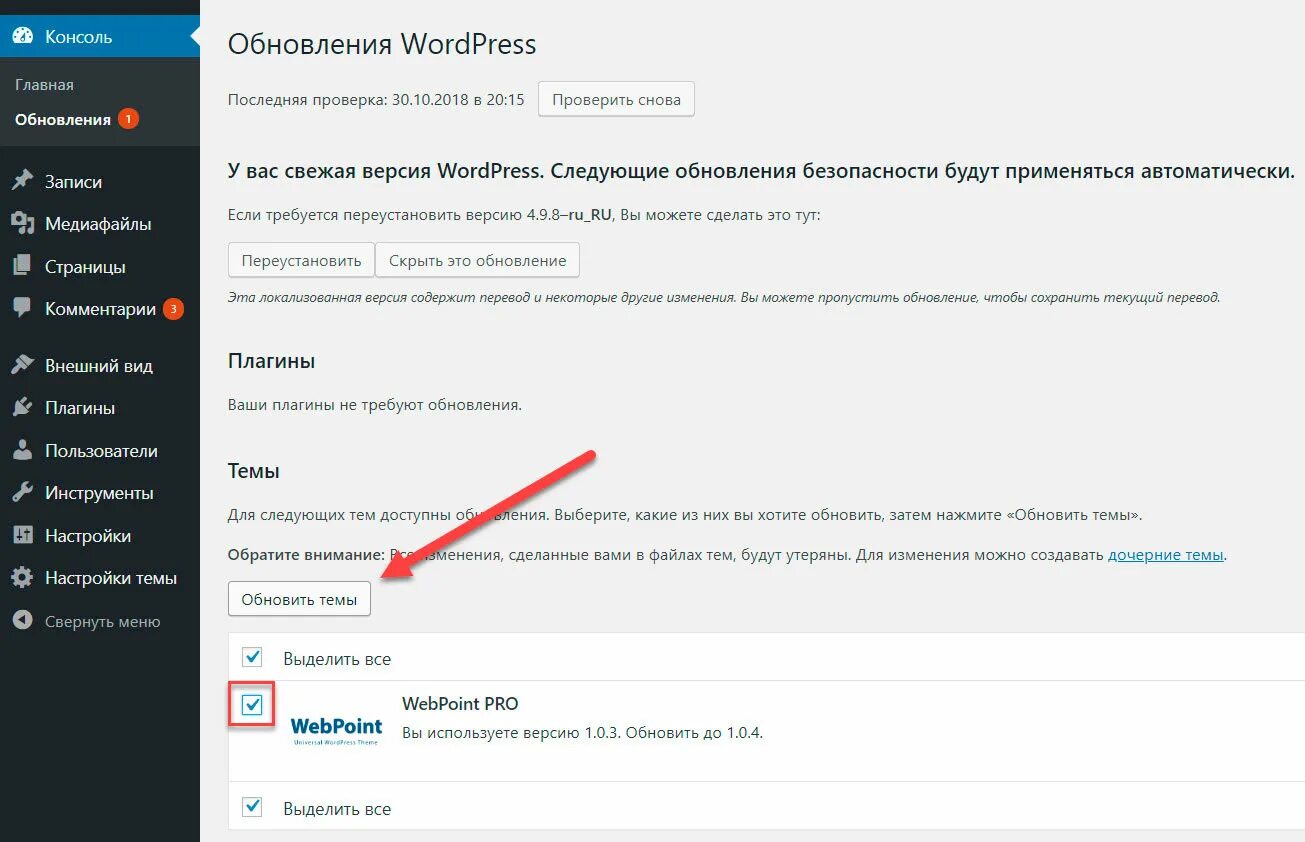Click the version 1.0.3 update text
The image size is (1305, 842).
(x=583, y=733)
